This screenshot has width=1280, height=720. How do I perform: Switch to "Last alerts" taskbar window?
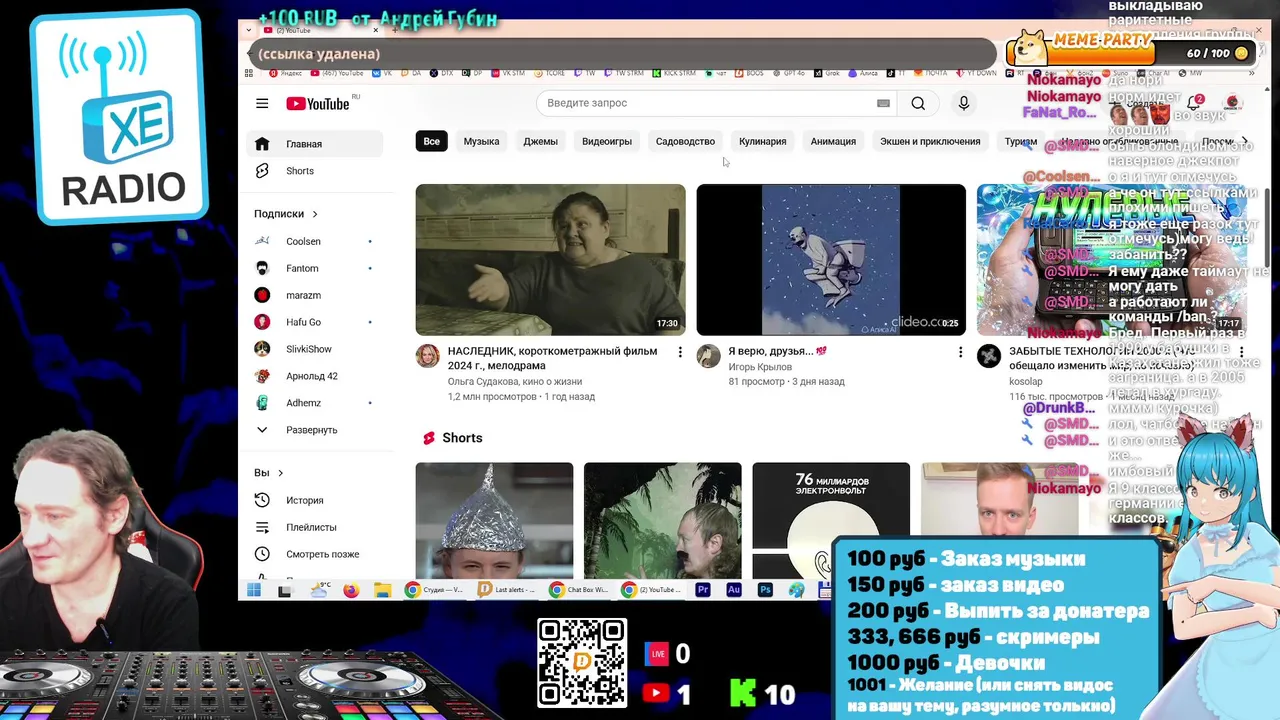click(x=507, y=590)
